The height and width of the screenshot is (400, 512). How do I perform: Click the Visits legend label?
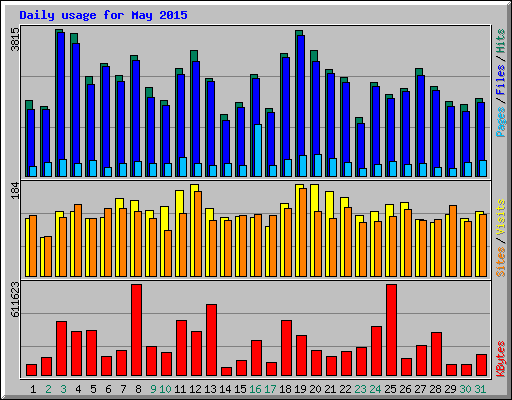point(501,217)
